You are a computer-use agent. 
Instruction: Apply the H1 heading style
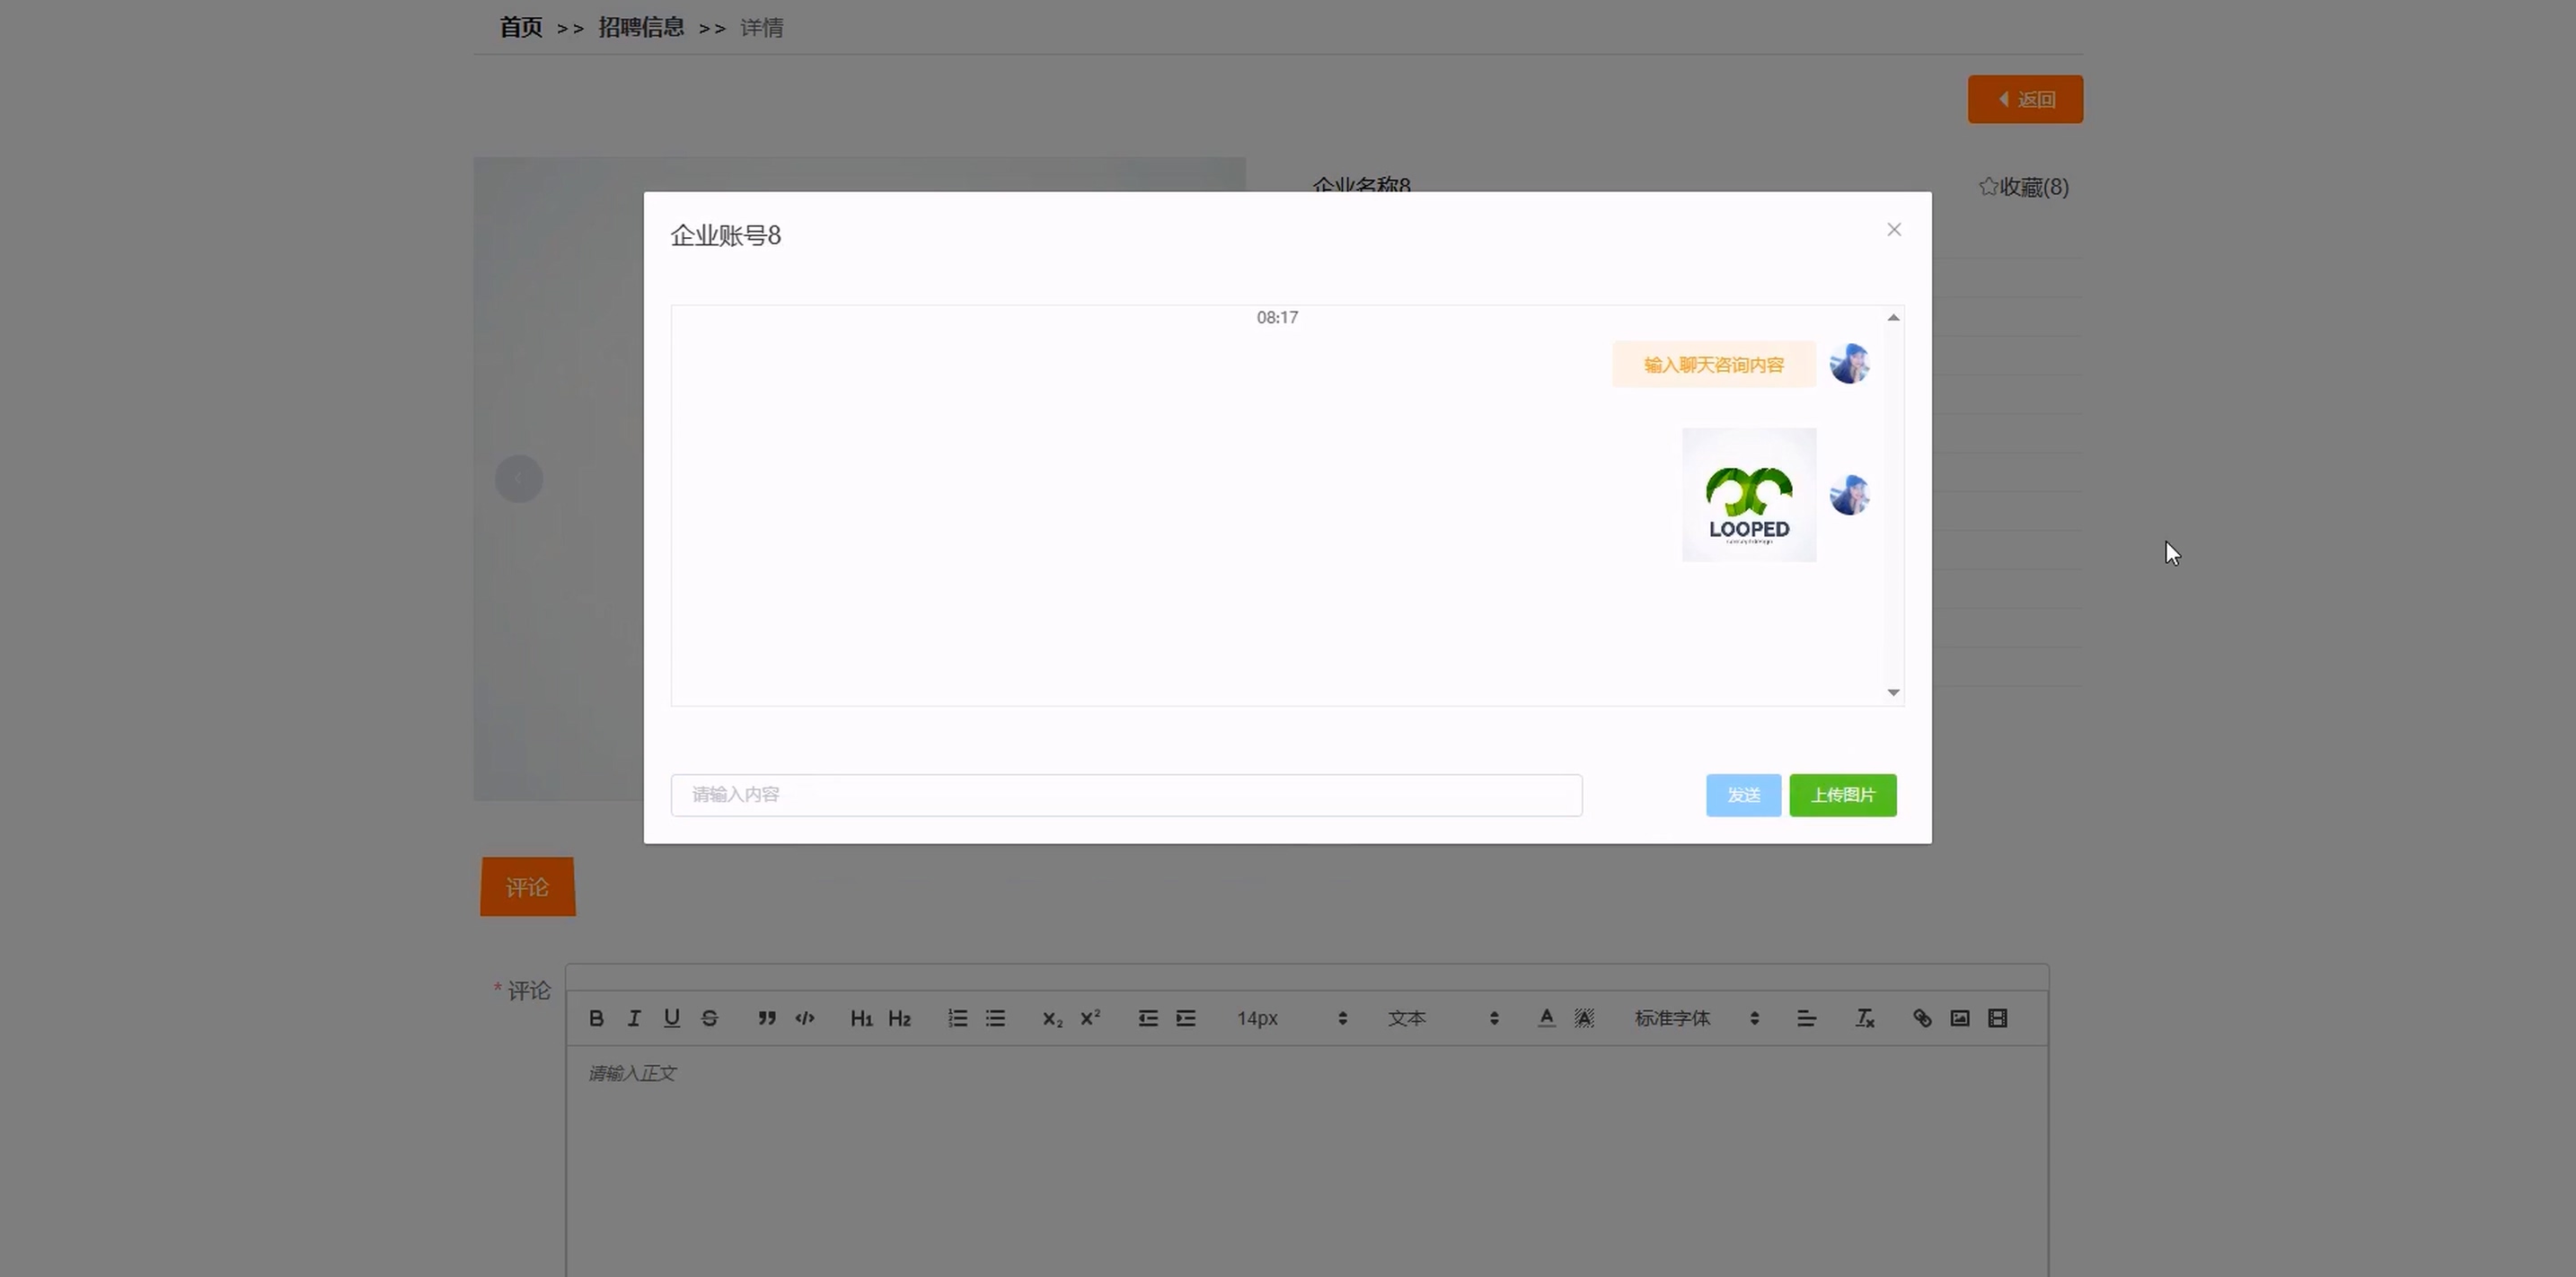[861, 1018]
